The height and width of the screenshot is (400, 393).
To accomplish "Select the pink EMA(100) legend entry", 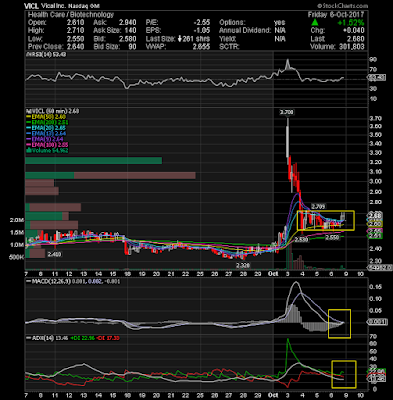I will [x=48, y=145].
